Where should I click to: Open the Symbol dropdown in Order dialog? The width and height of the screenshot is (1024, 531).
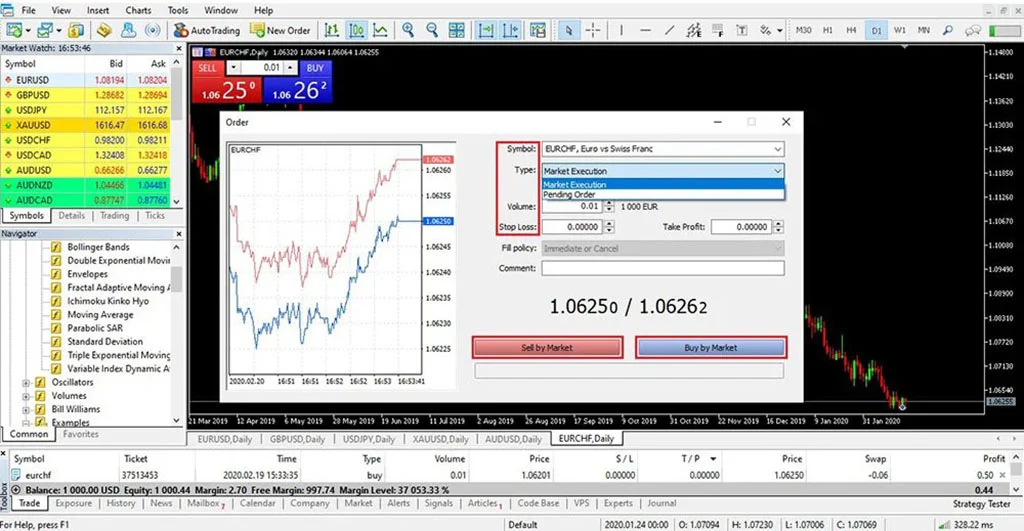tap(777, 149)
